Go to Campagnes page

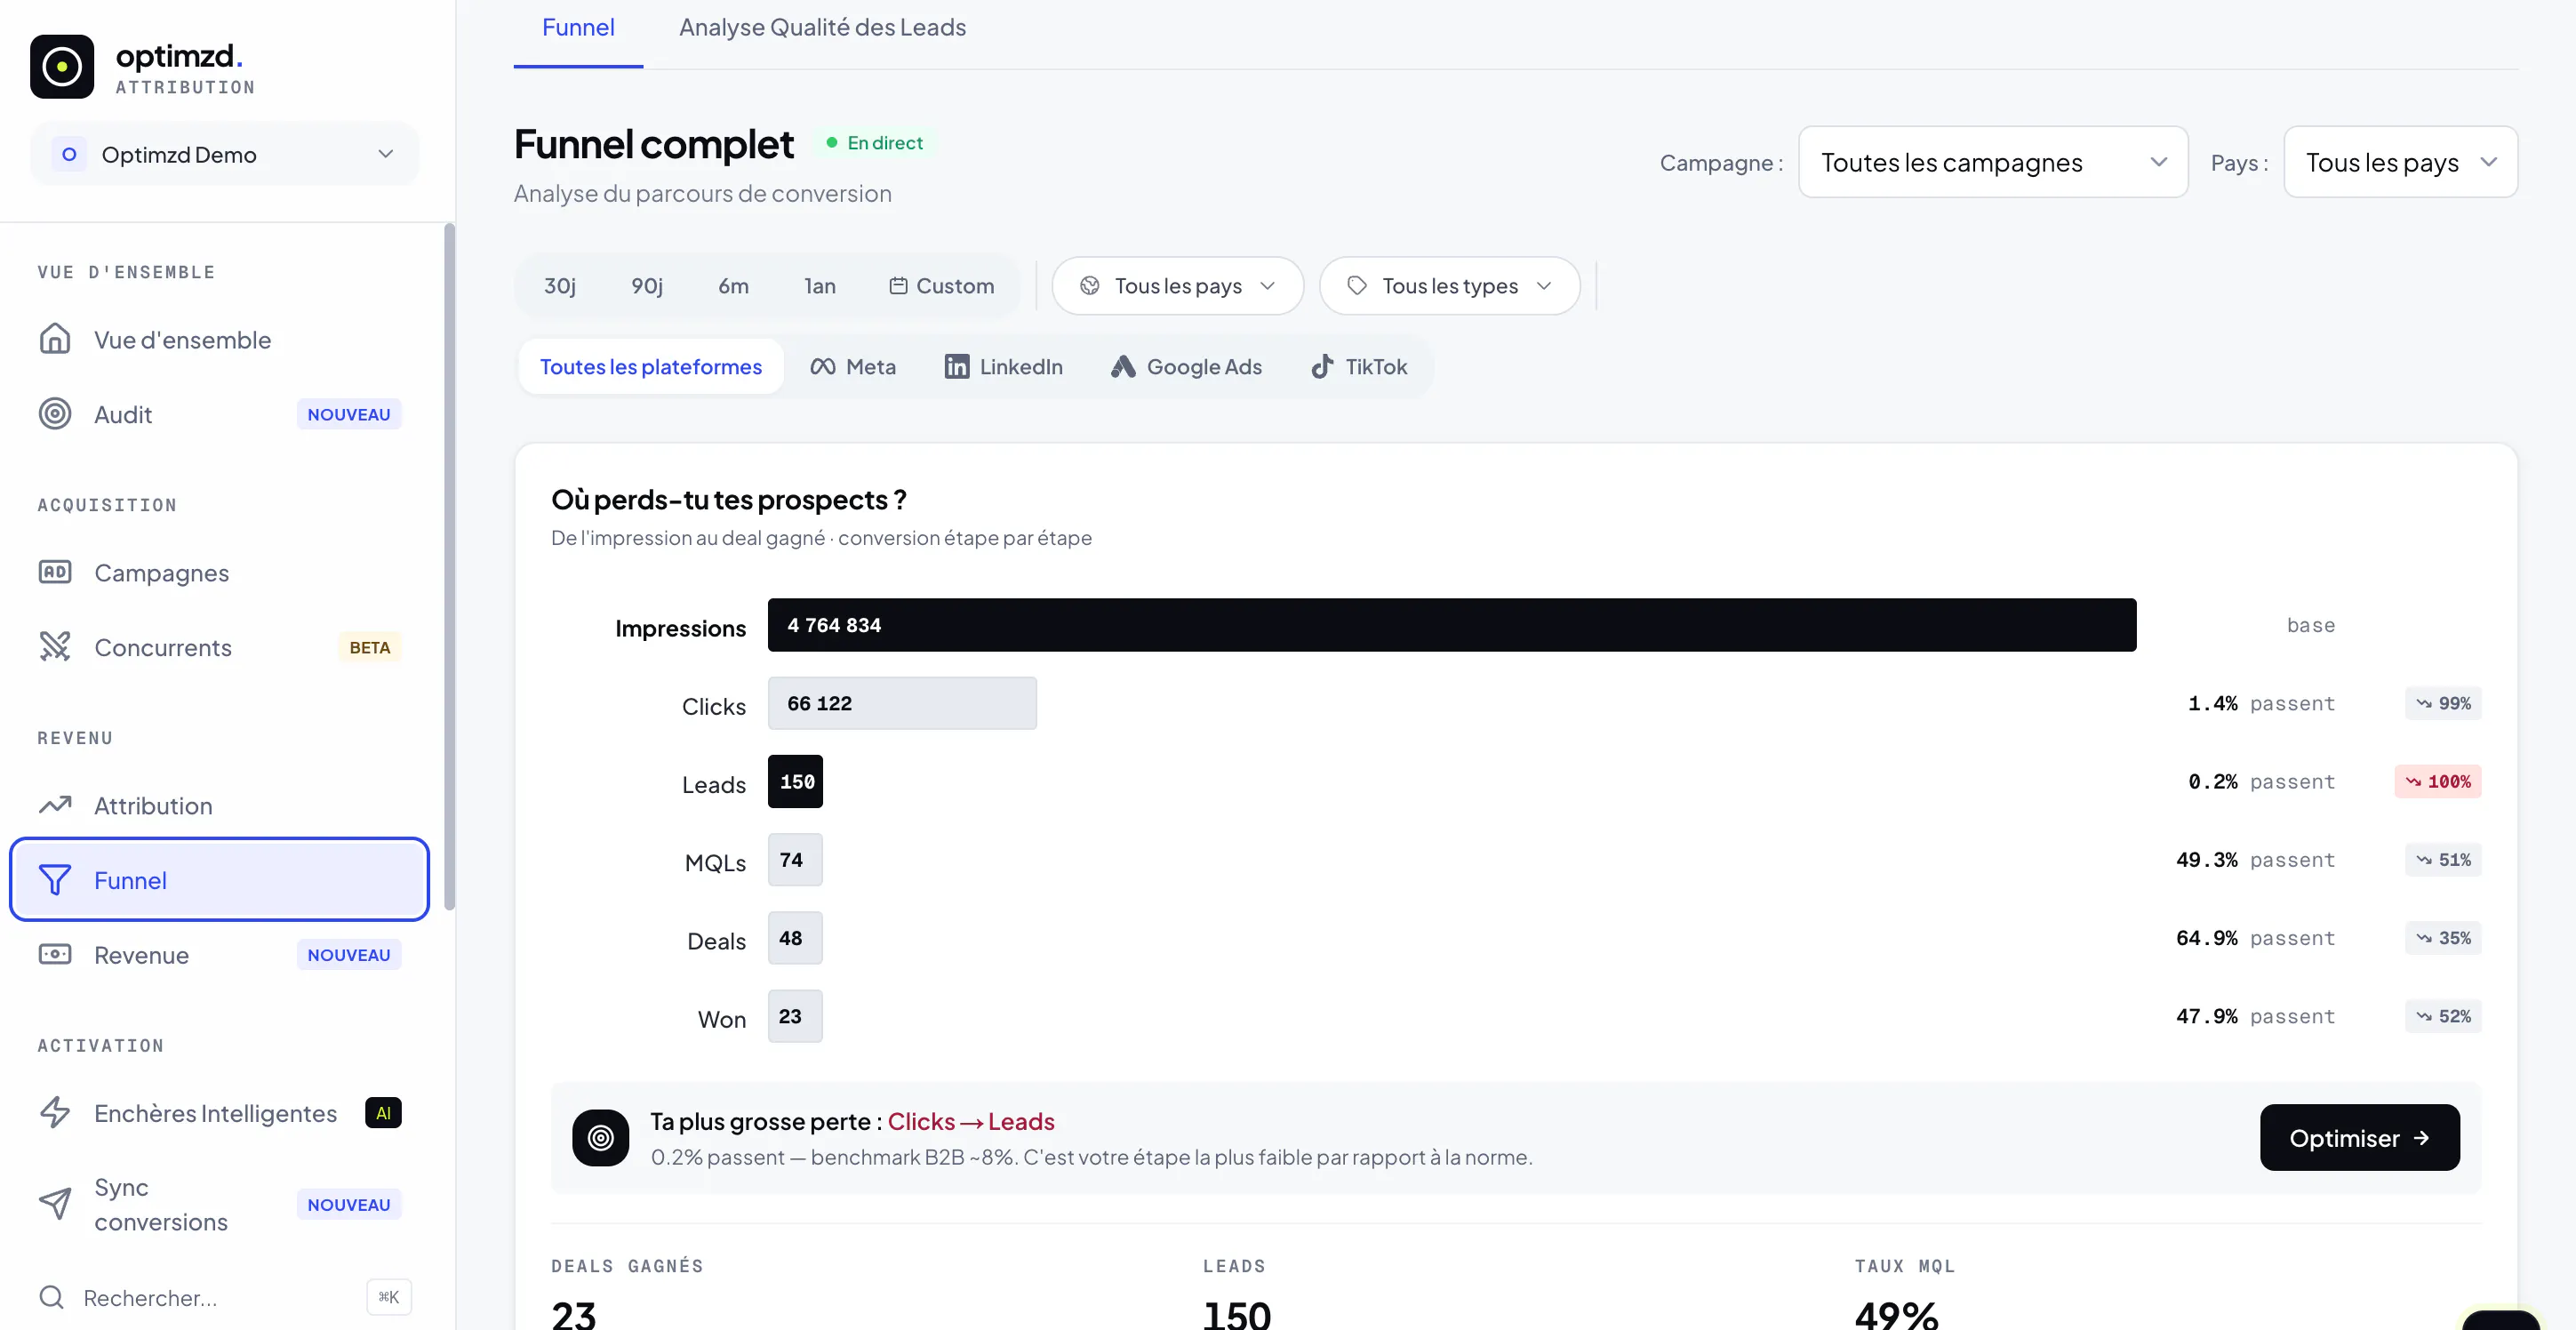(x=220, y=572)
